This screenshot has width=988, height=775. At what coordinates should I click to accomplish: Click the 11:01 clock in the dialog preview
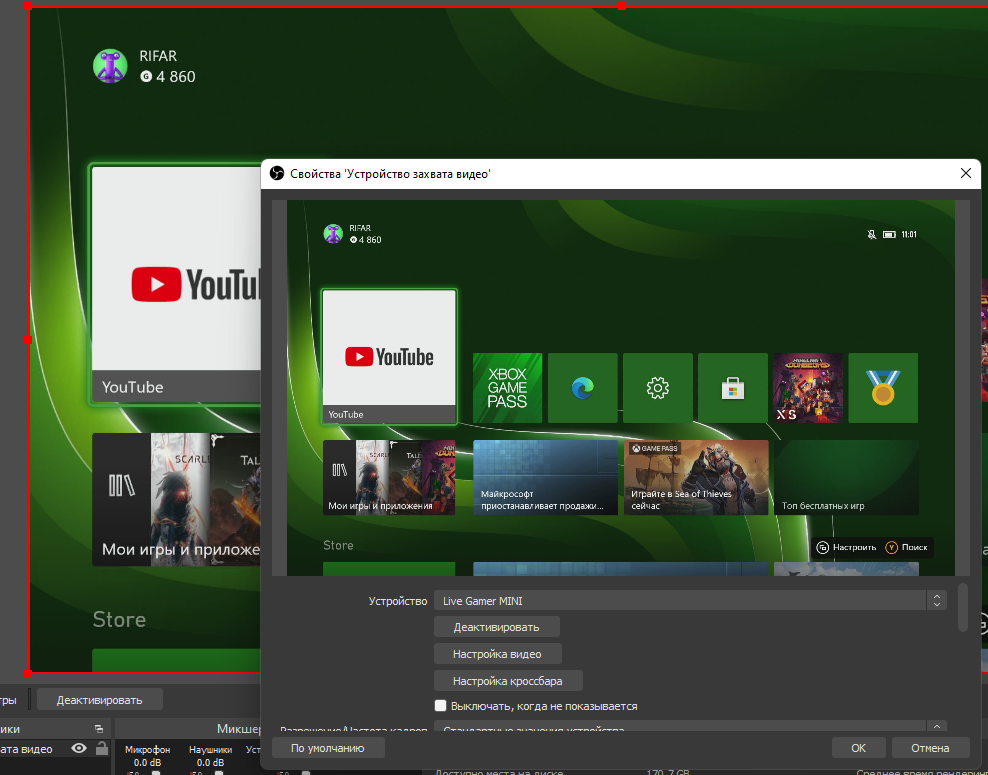[x=909, y=234]
